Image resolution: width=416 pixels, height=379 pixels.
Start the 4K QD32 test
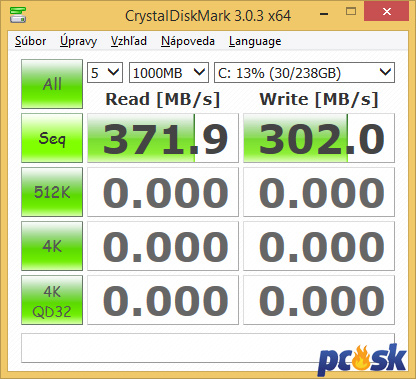tap(52, 300)
